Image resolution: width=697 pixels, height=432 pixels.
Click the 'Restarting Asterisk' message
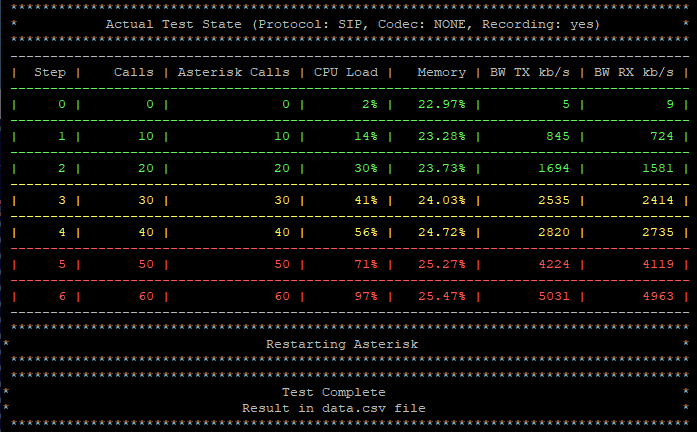[x=342, y=344]
